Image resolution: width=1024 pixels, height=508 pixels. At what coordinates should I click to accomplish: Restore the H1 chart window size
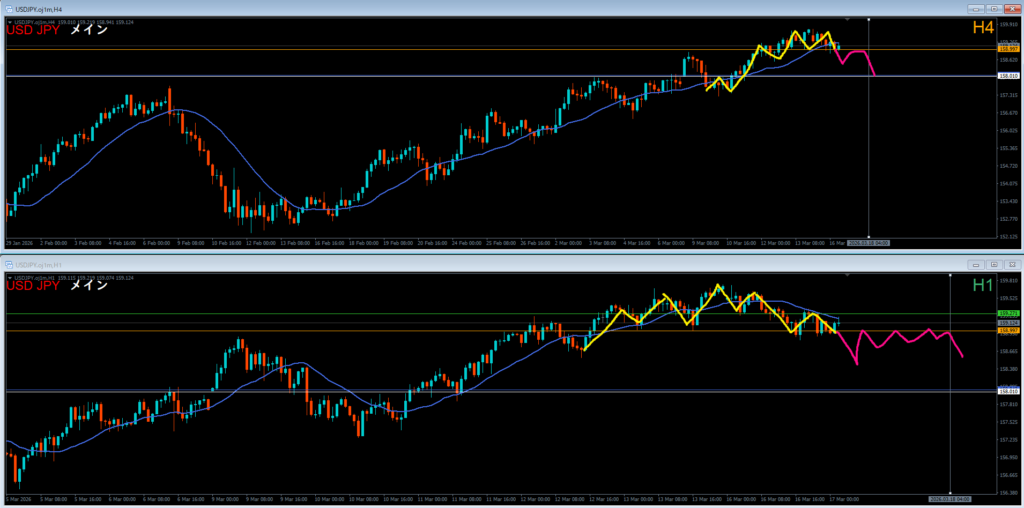992,264
